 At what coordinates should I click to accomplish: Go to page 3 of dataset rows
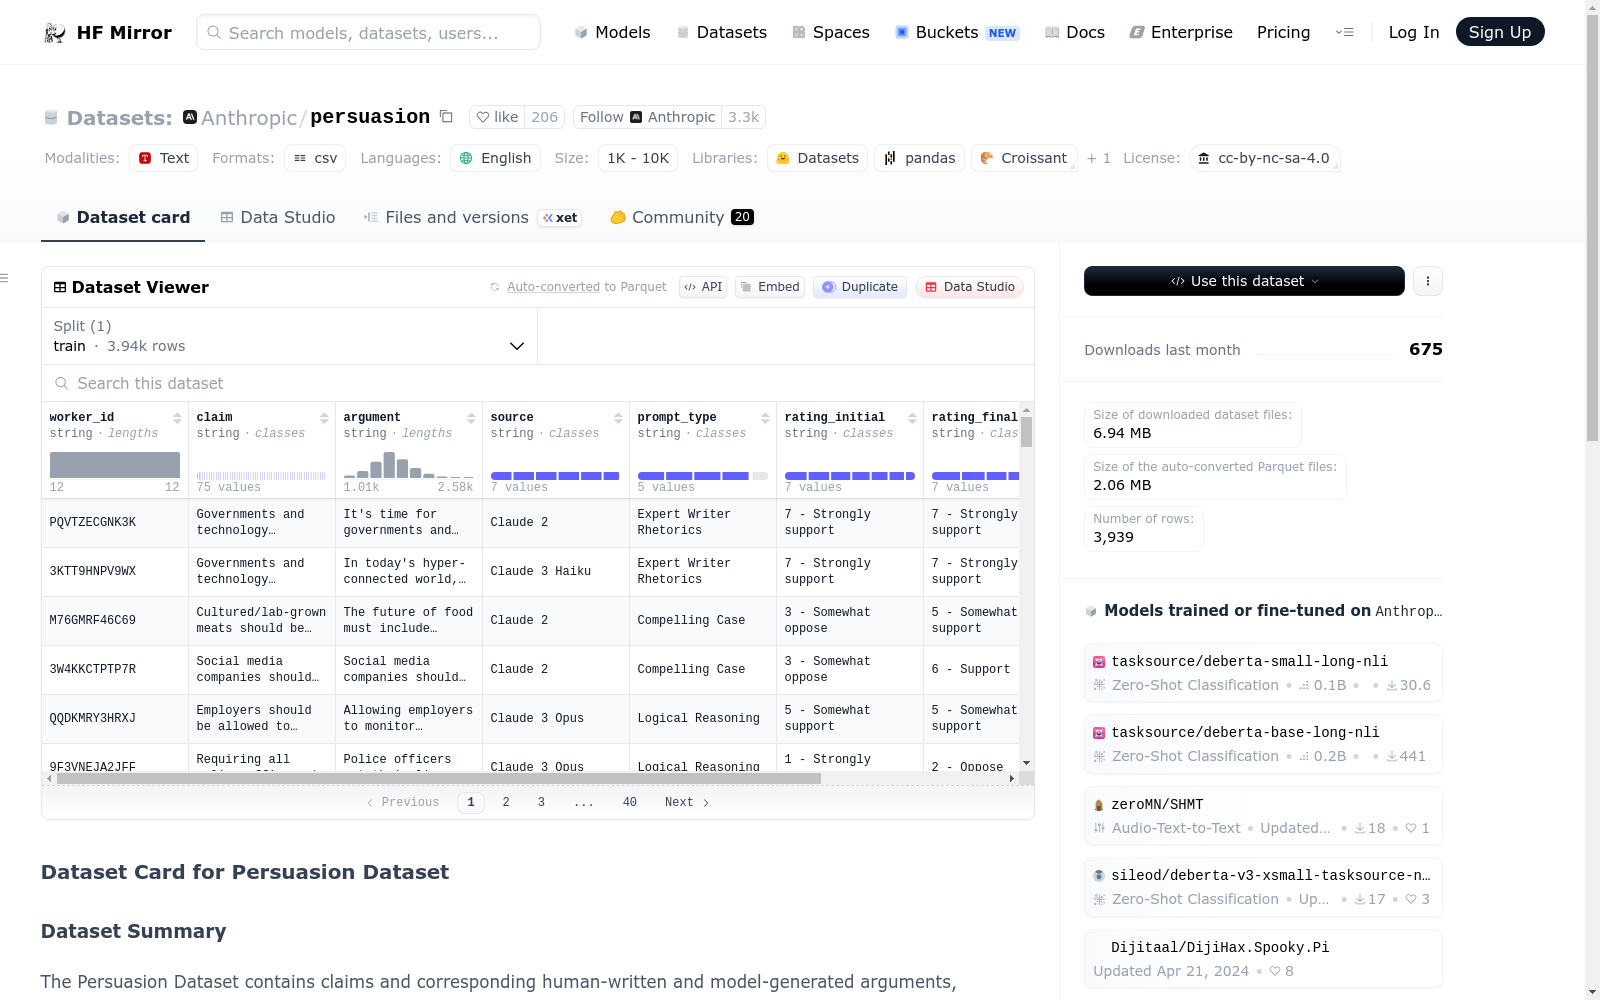[541, 802]
